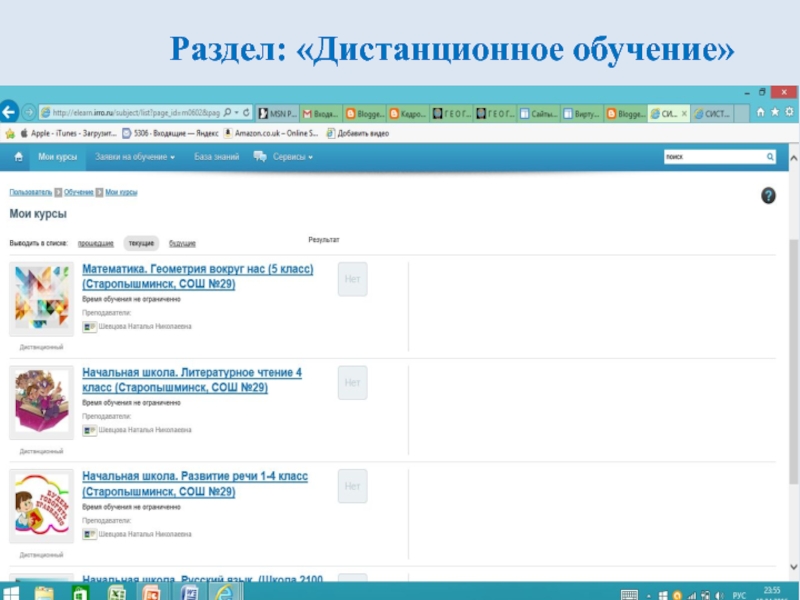Click the Windows Start button on taskbar
This screenshot has height=600, width=800.
[10, 593]
